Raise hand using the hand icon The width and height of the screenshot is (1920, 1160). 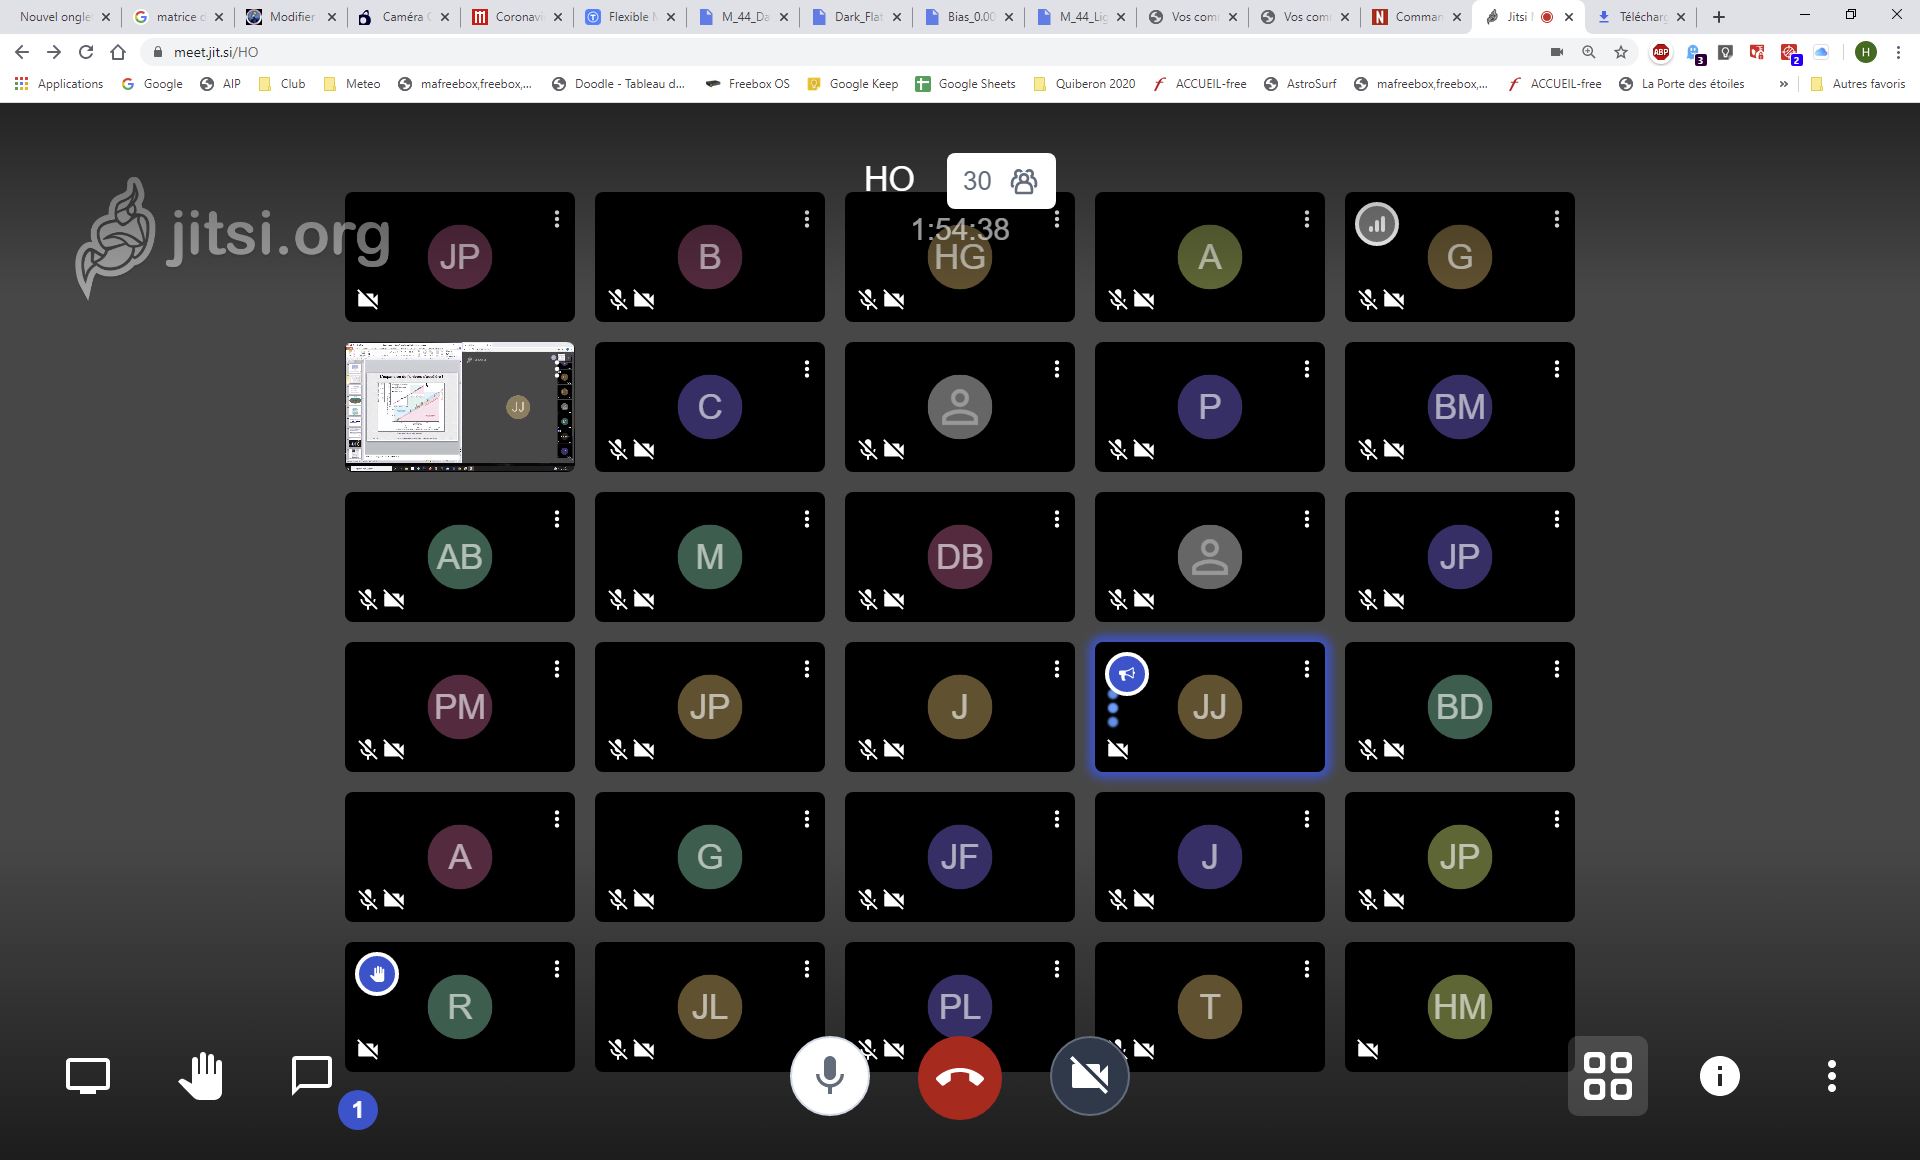point(201,1076)
